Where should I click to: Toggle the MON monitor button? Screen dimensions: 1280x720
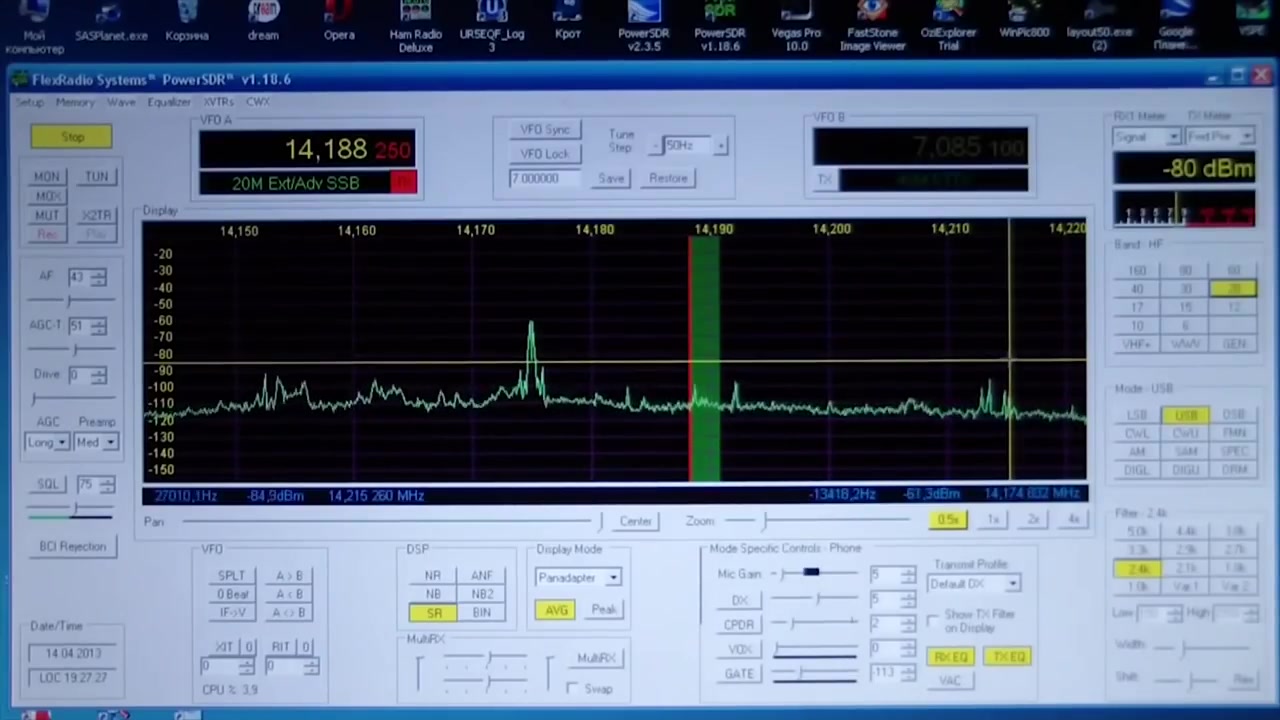pos(47,176)
